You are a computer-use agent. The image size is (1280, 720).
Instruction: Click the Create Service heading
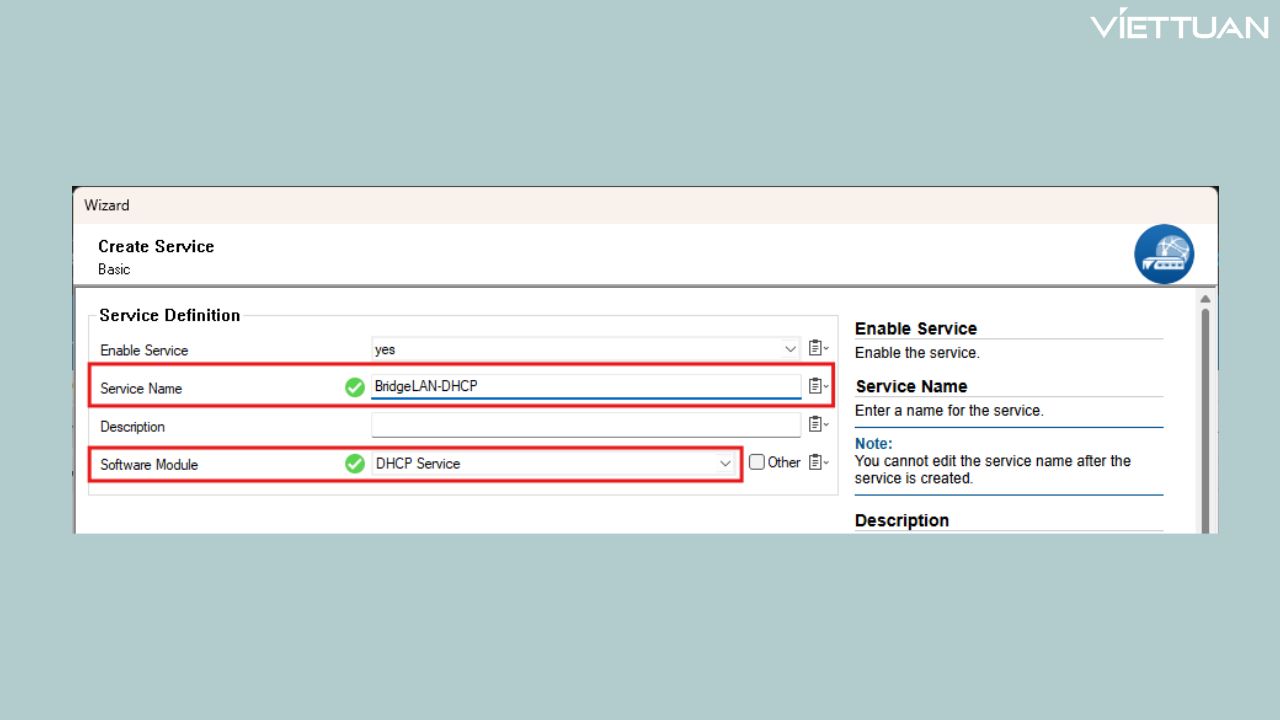(156, 246)
